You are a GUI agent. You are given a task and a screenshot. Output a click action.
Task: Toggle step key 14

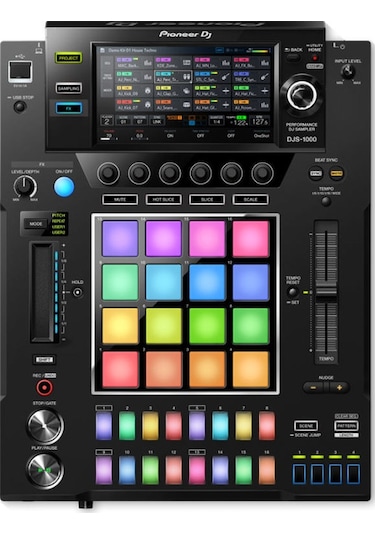click(220, 470)
